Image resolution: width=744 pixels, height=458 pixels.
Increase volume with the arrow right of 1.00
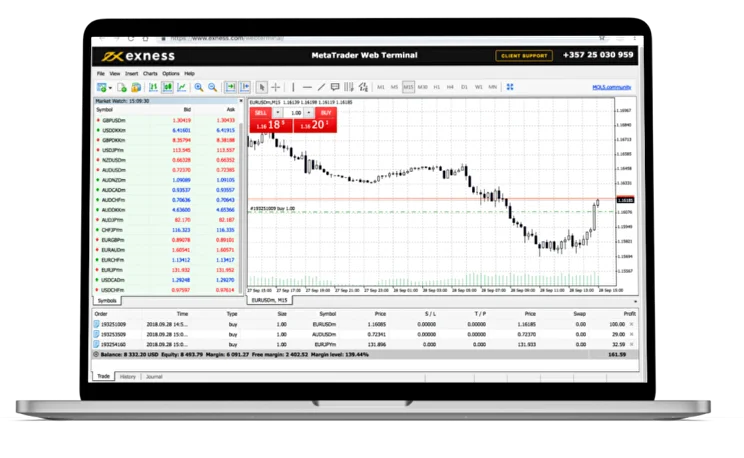(x=309, y=112)
